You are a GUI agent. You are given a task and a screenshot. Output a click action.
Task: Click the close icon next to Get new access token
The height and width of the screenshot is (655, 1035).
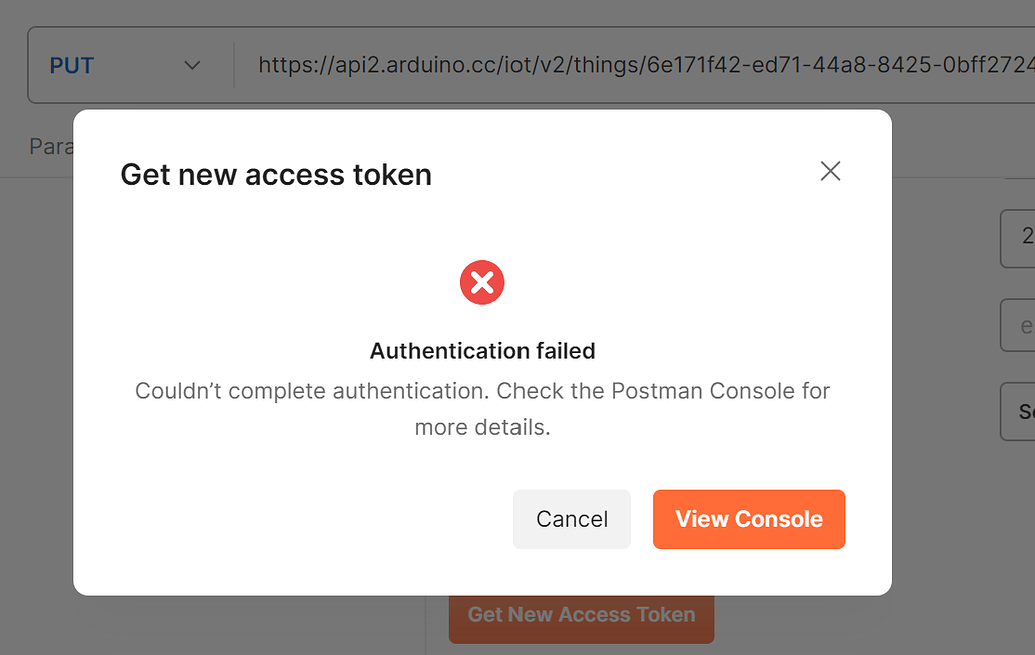pos(830,171)
